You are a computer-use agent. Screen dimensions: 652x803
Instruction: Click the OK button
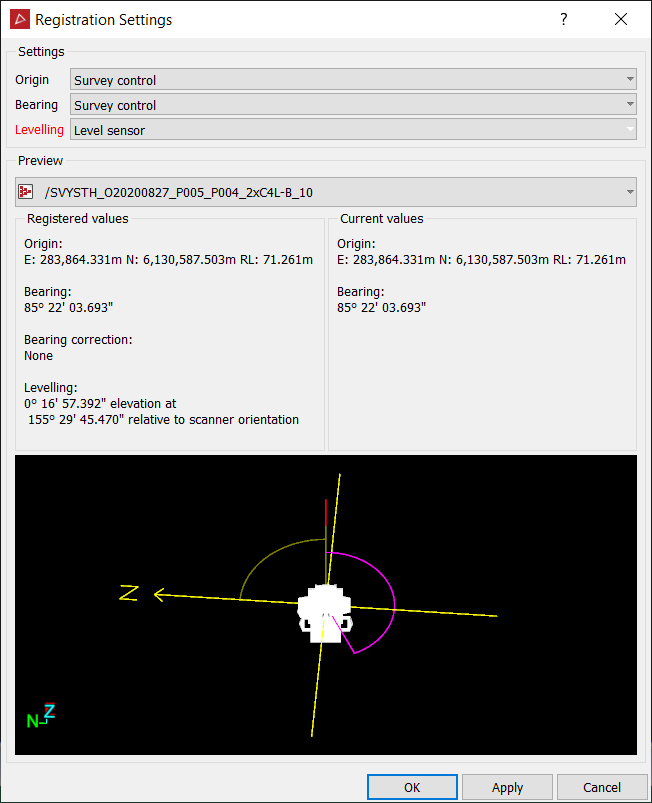(412, 787)
